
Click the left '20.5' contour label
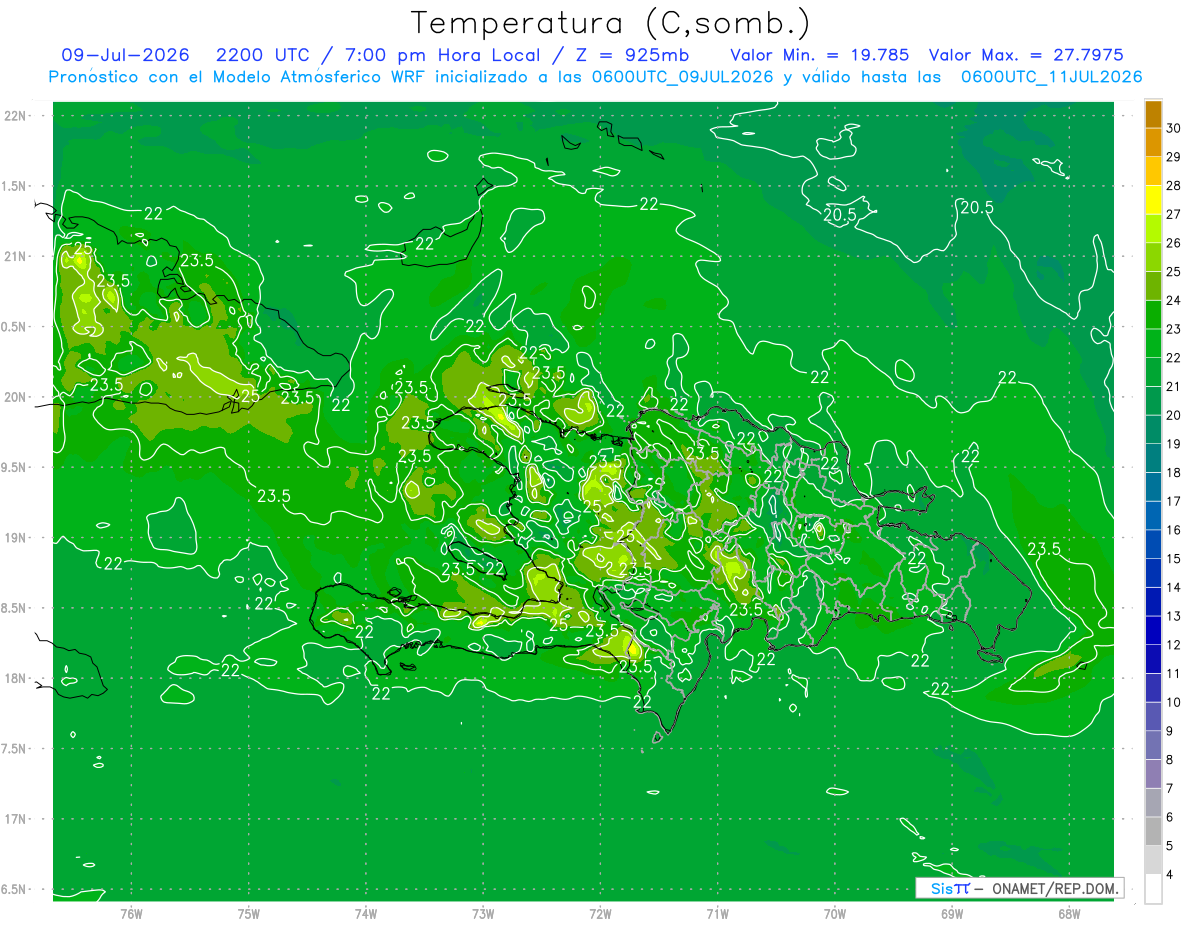840,214
